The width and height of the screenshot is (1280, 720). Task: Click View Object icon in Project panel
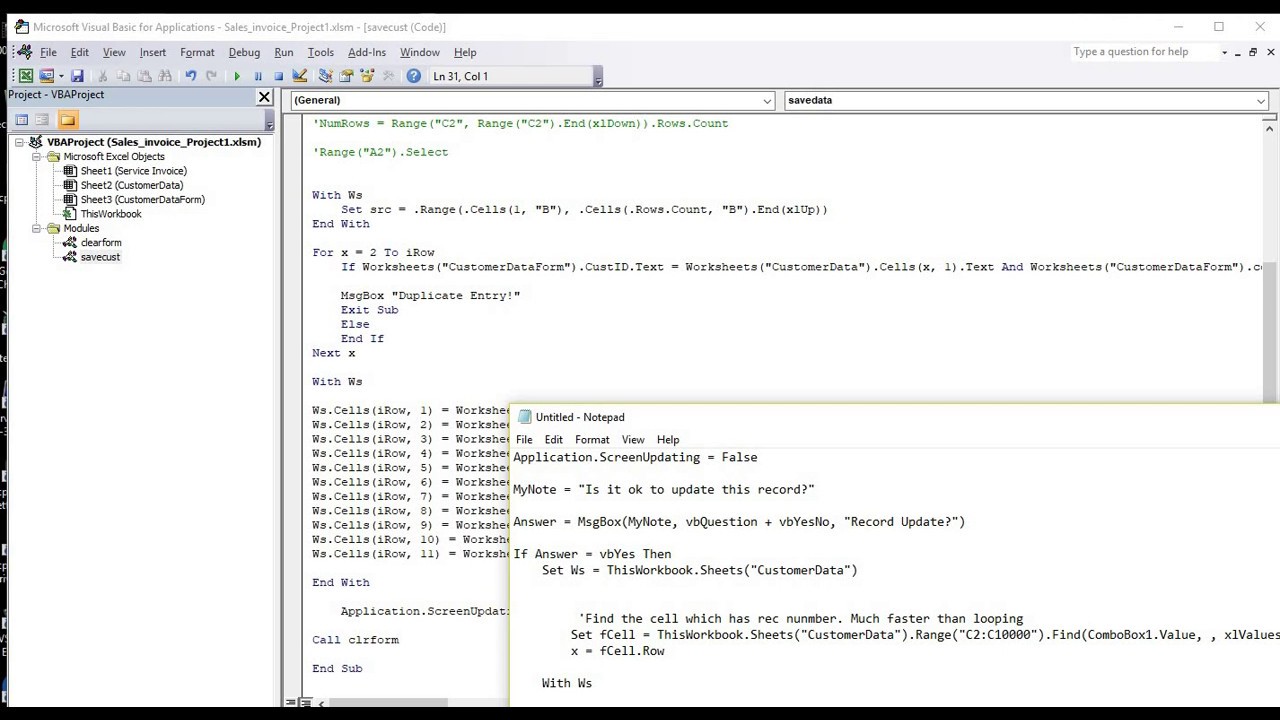(42, 120)
